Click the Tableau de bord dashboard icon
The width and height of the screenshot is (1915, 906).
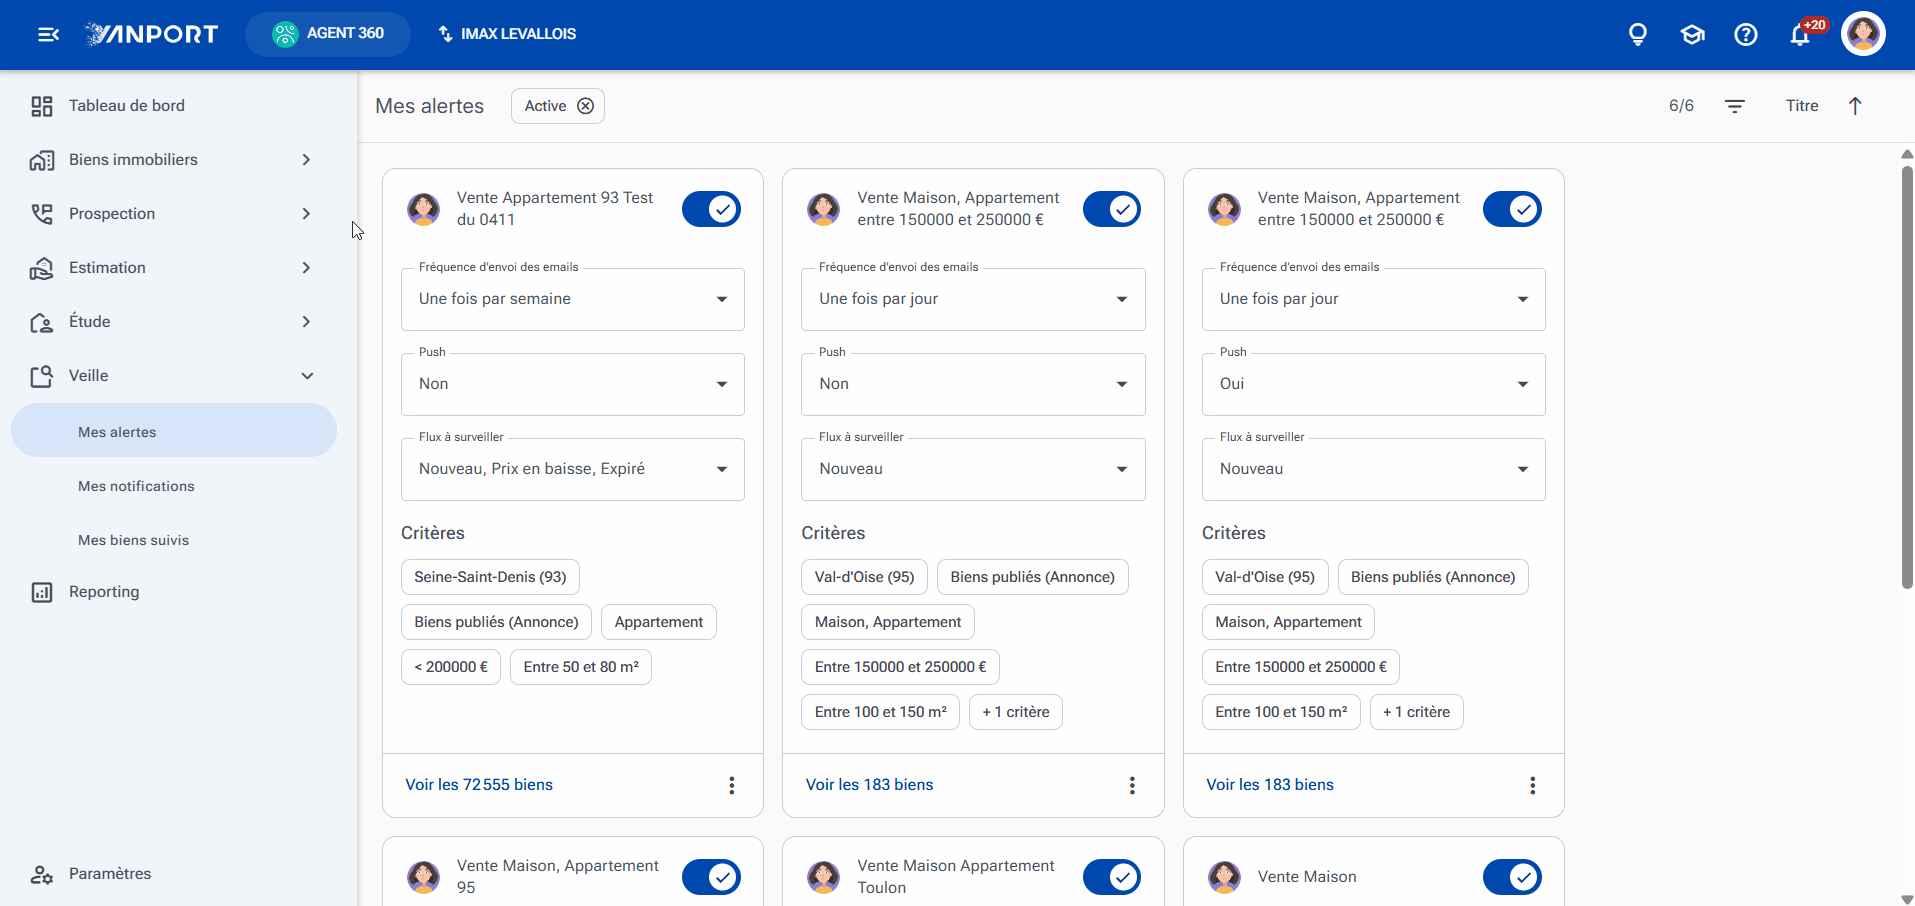click(x=42, y=106)
